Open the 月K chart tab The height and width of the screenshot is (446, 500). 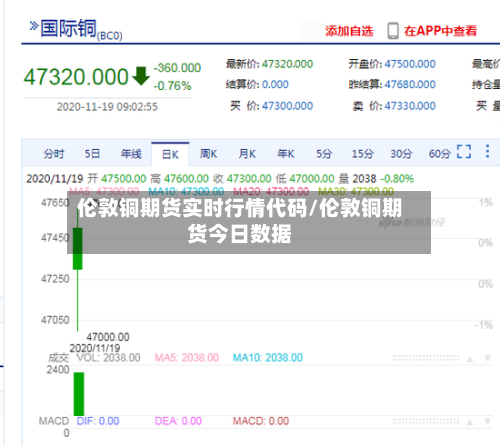pos(247,154)
